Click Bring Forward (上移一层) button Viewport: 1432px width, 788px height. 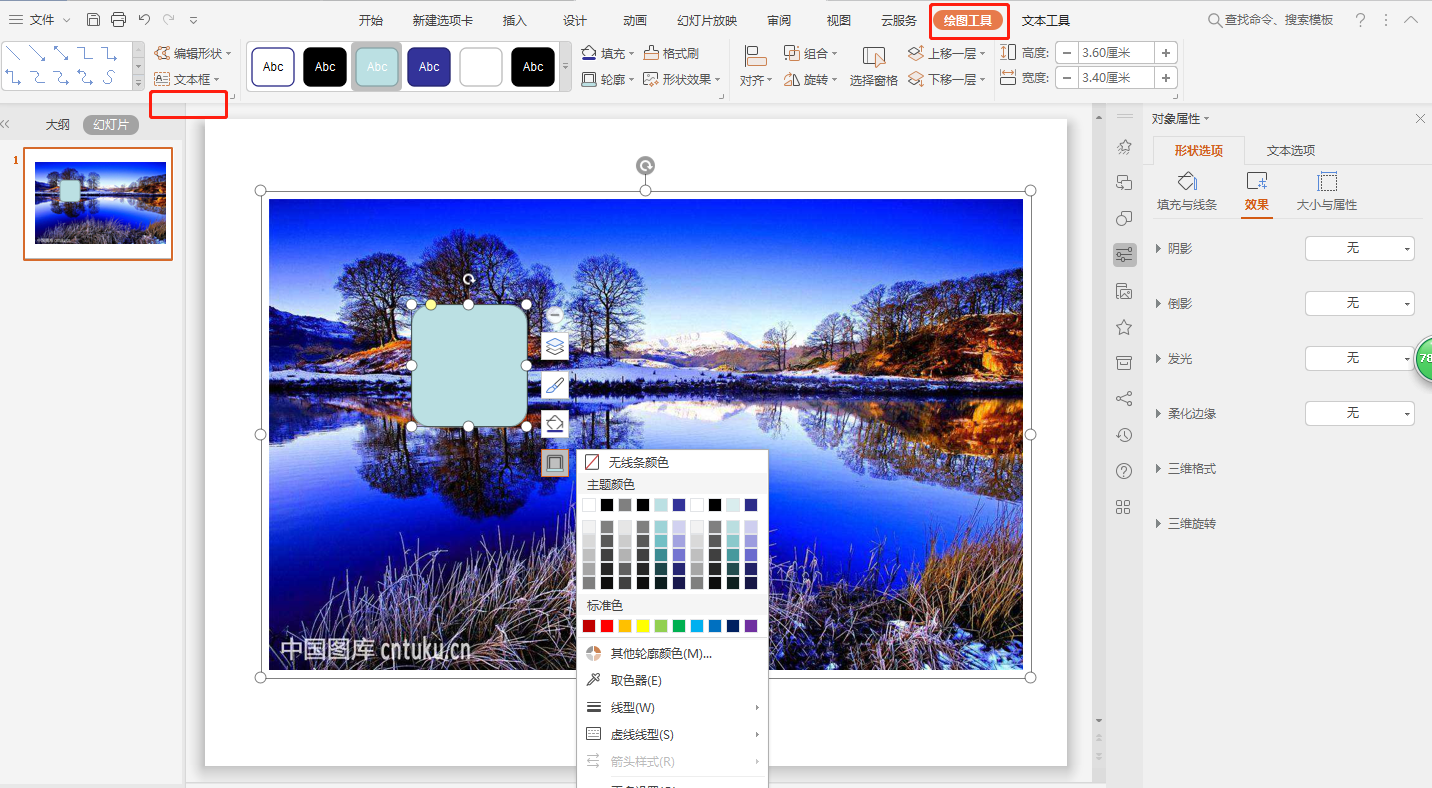947,53
